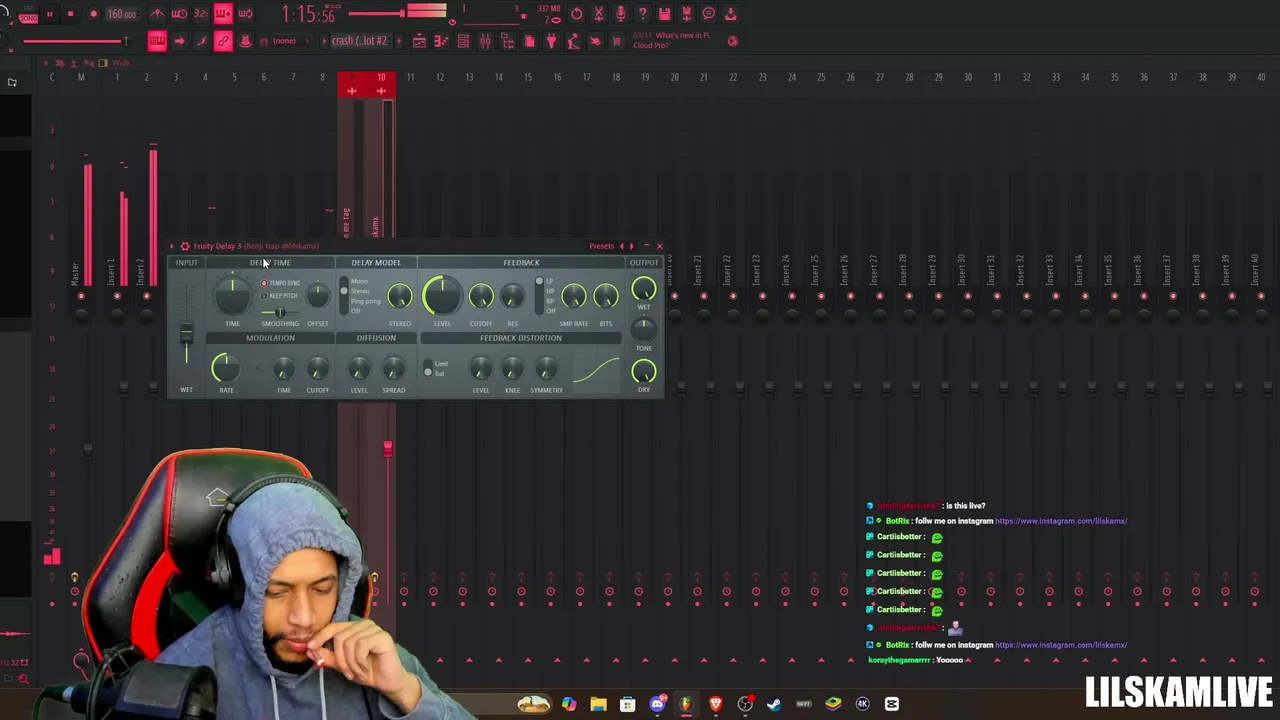Select mixer track 32 in header
Screen dimensions: 1280x720
[1026, 77]
